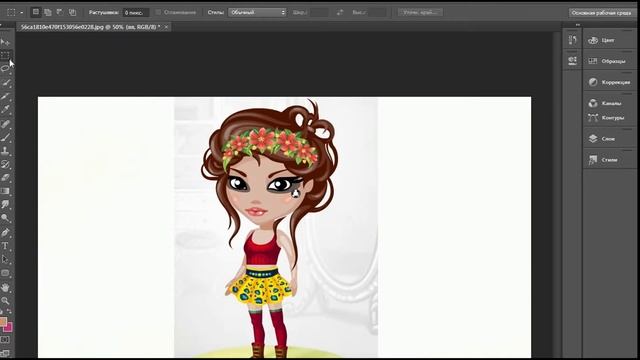Click the Уточн. край refine edge button
640x360 pixels.
[420, 12]
